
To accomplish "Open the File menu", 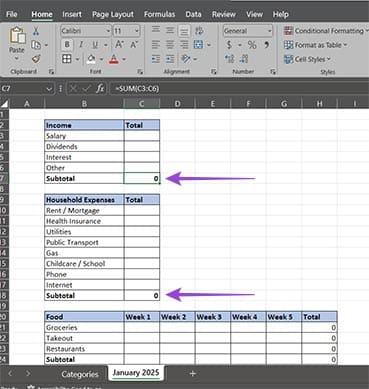I will pyautogui.click(x=12, y=14).
